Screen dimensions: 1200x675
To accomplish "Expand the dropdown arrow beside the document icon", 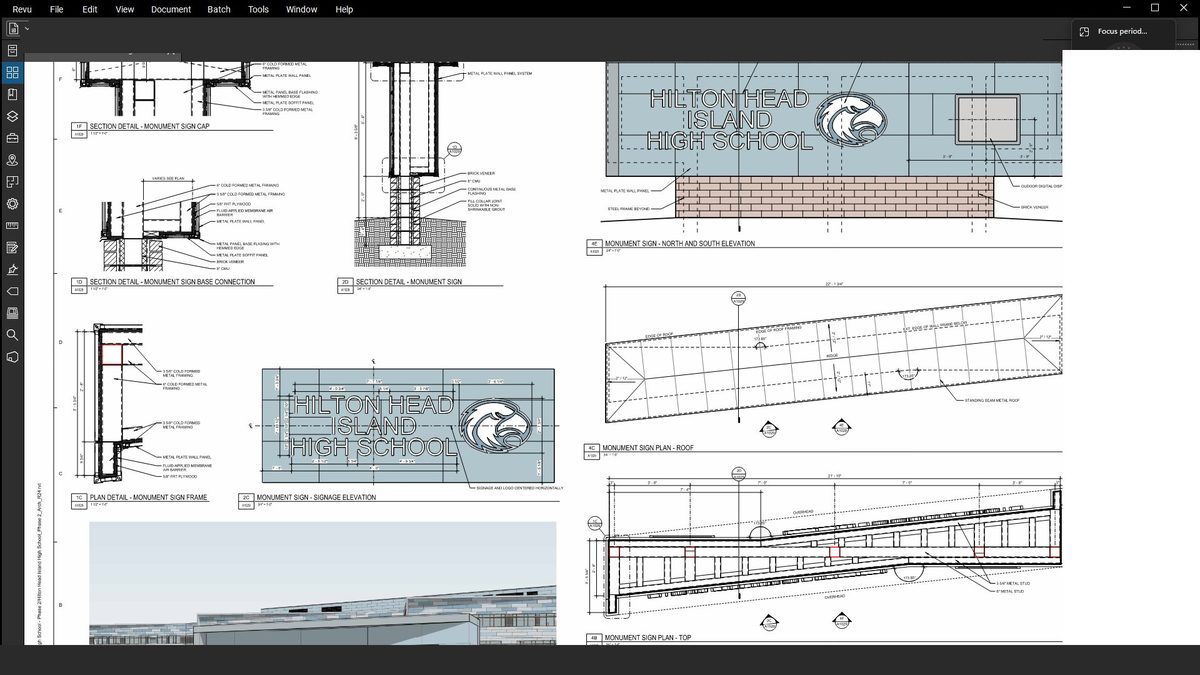I will click(27, 29).
